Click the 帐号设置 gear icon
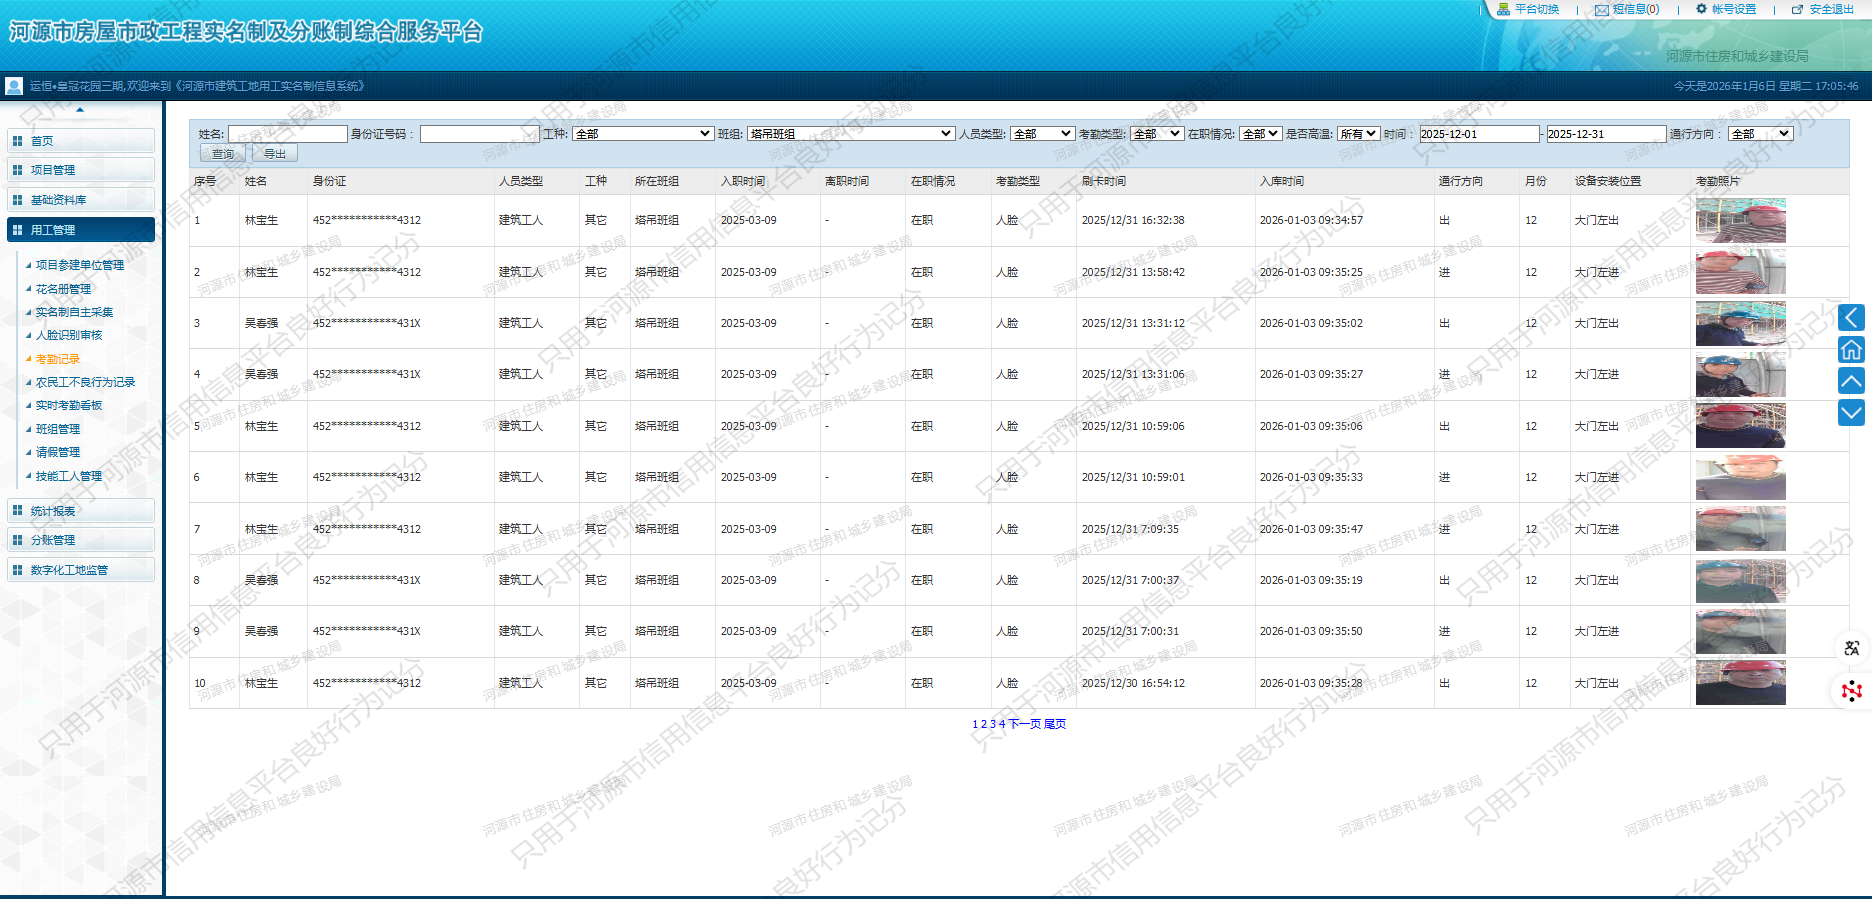 1702,9
